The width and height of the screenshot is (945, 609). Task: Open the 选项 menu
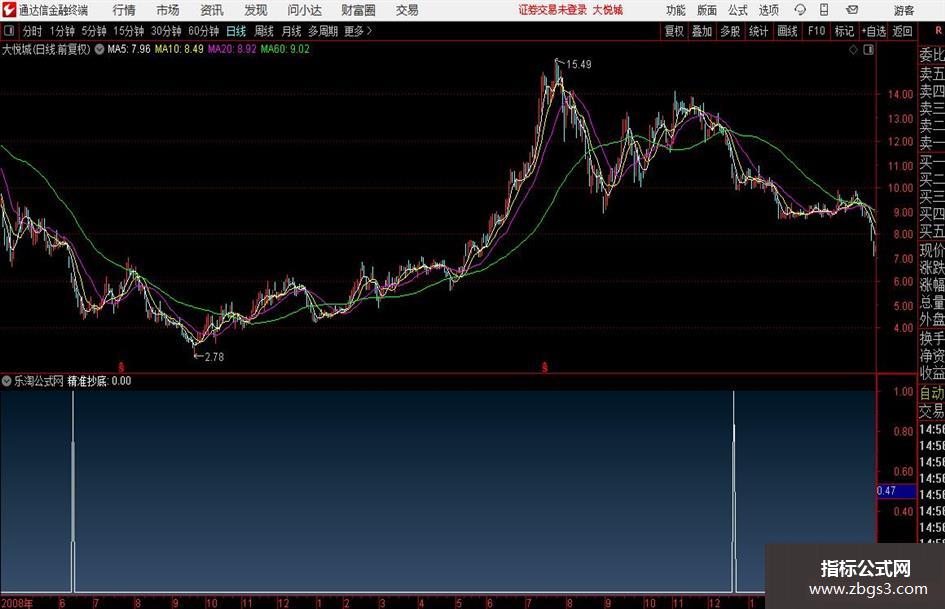coord(768,10)
